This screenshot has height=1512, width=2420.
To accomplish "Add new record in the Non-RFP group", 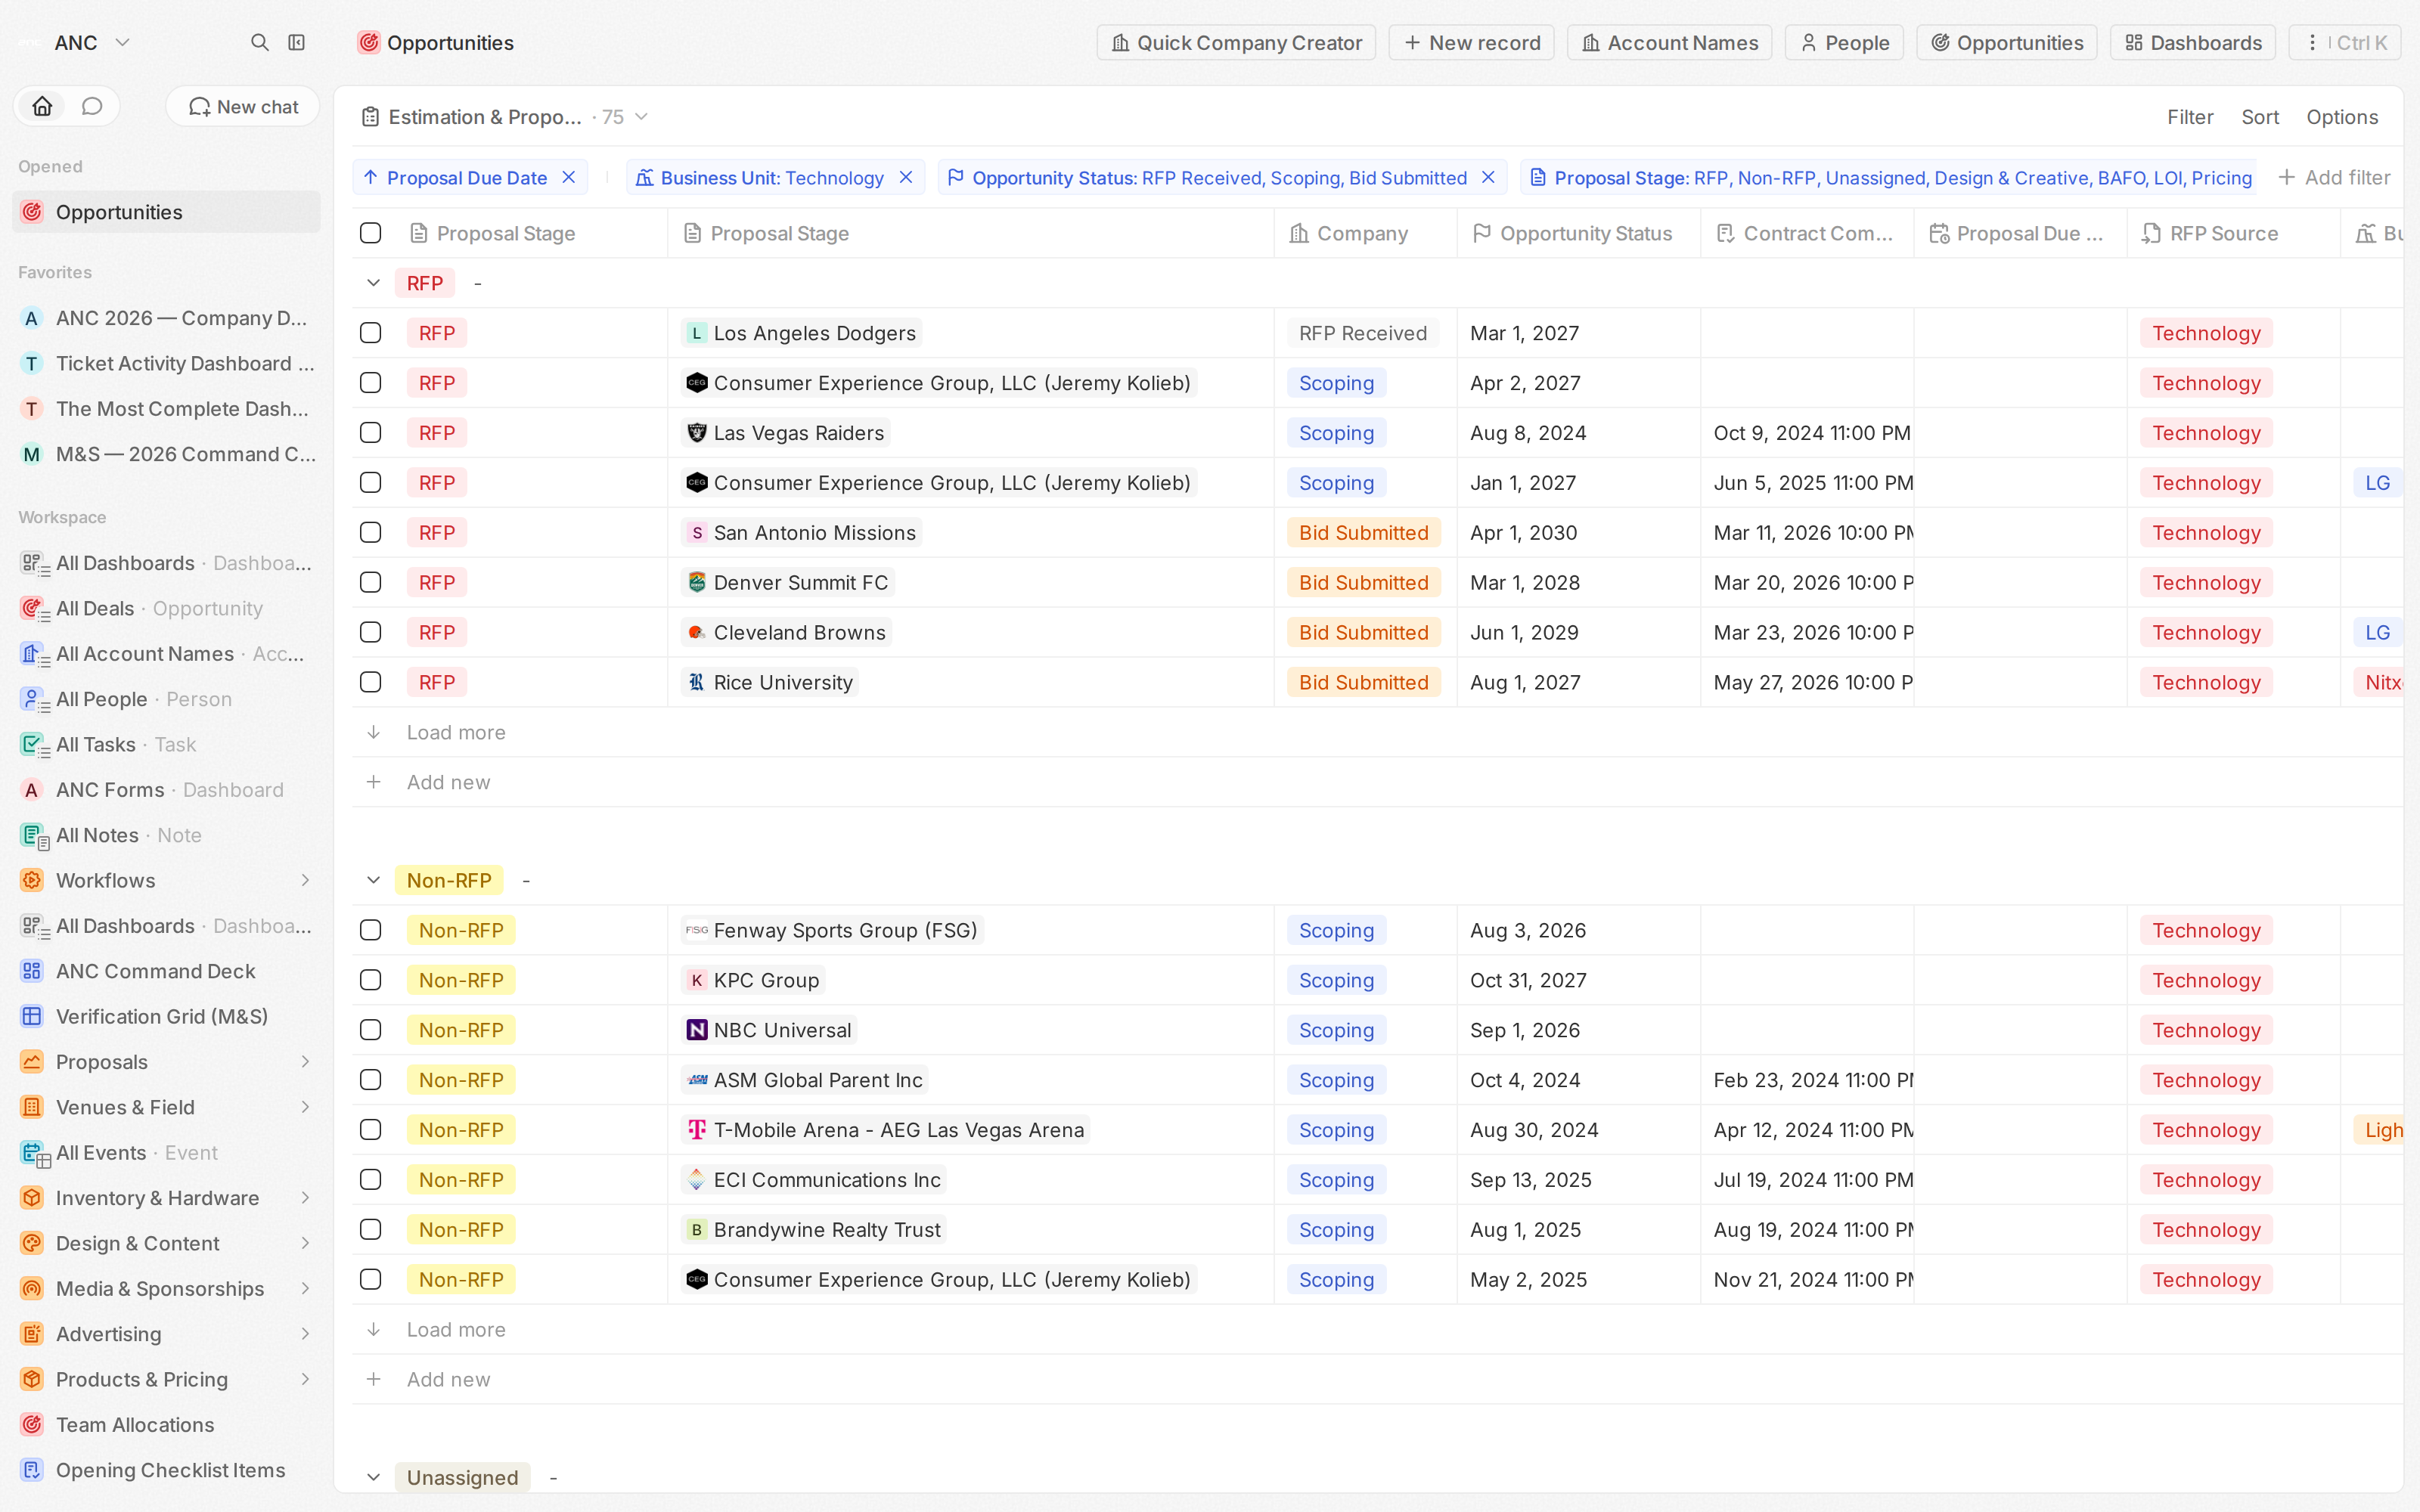I will pos(448,1379).
